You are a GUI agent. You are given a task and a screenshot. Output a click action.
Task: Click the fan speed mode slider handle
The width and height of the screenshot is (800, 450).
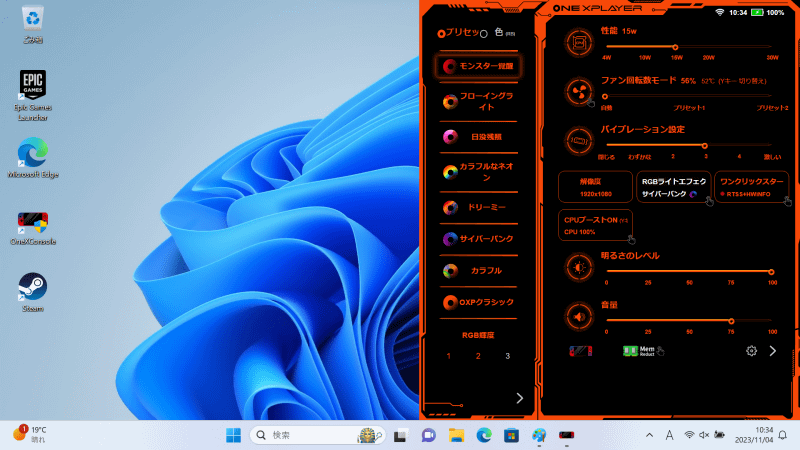point(605,96)
